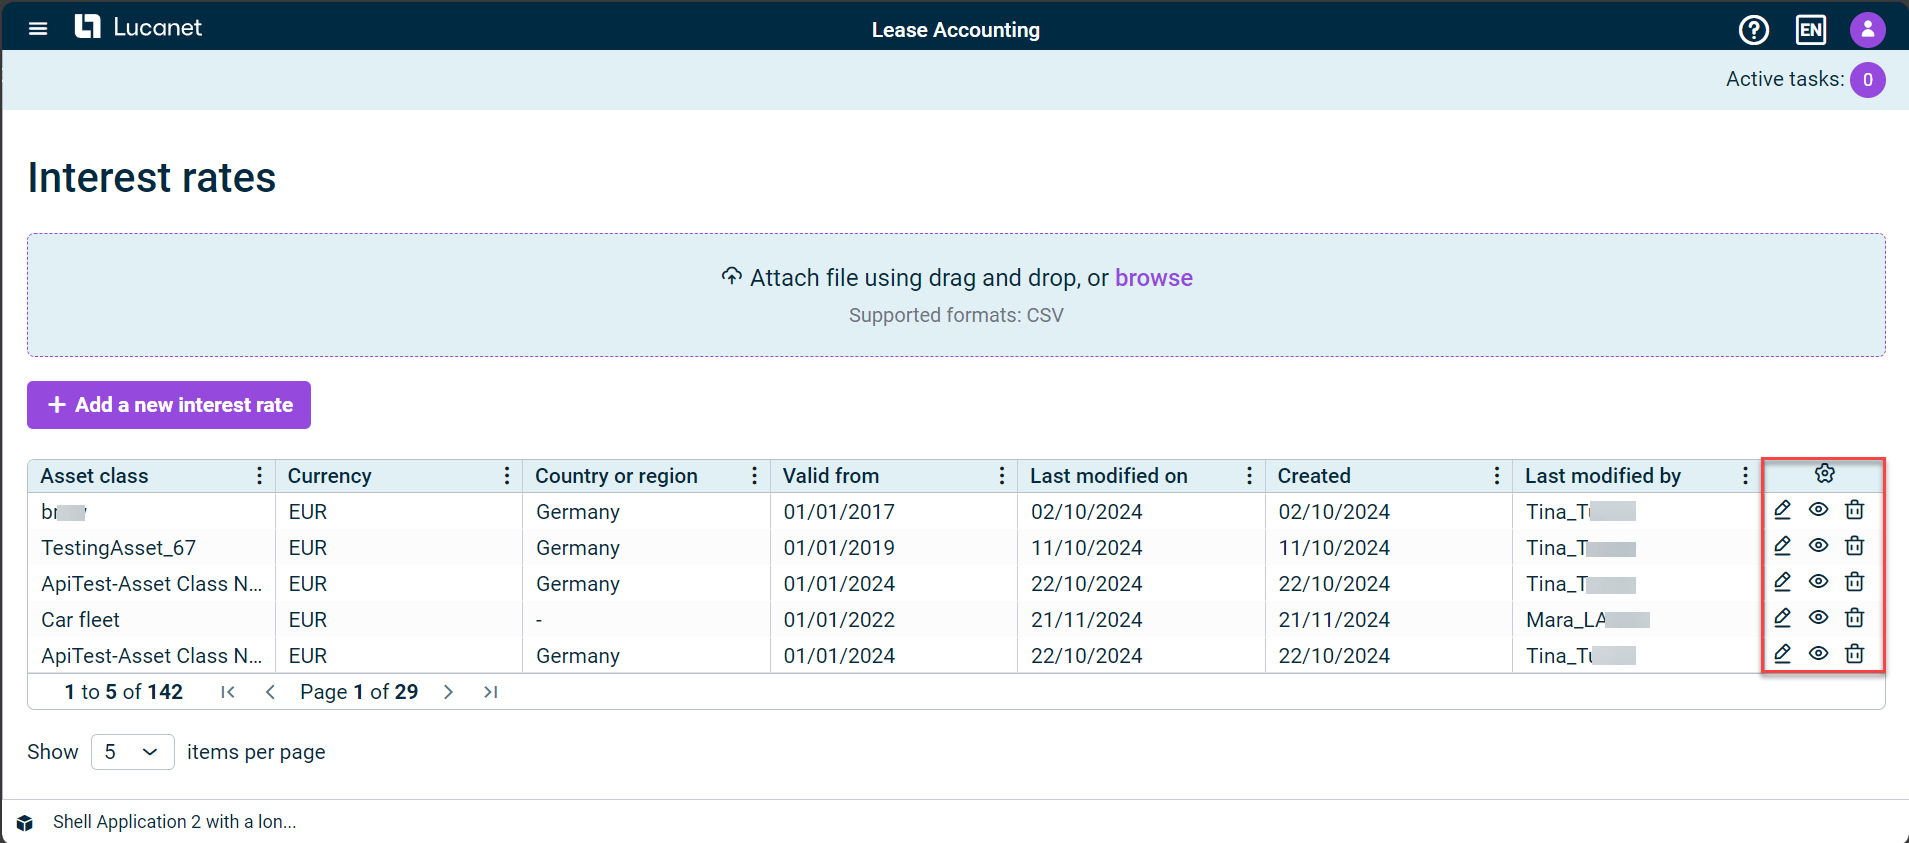This screenshot has width=1909, height=843.
Task: View details of the Car fleet row
Action: click(x=1818, y=618)
